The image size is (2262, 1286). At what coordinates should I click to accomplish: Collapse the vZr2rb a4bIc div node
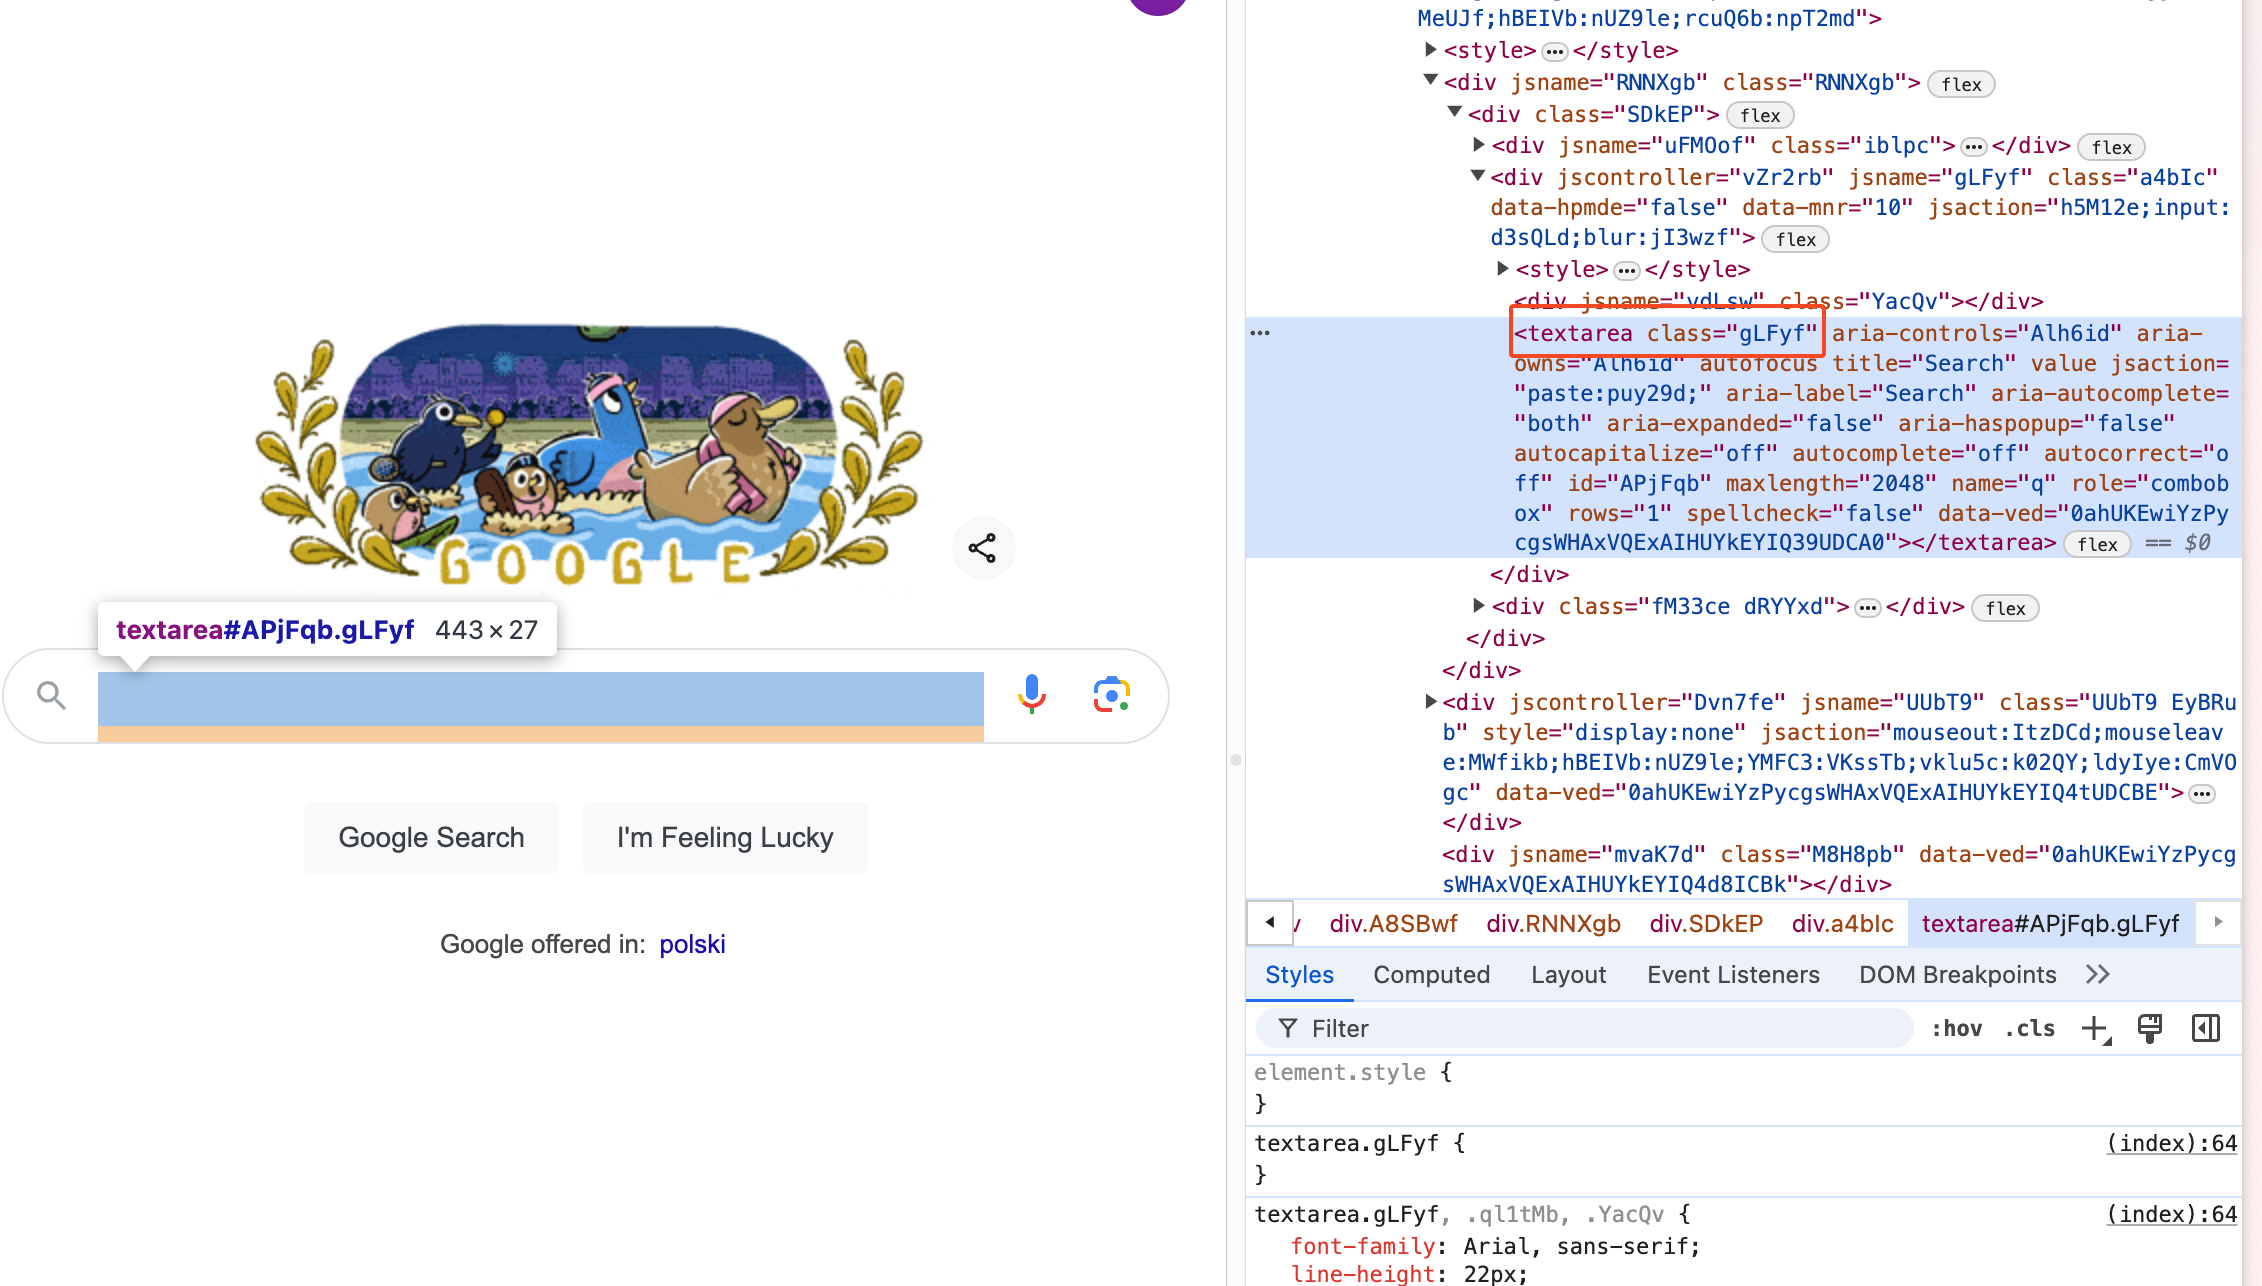[1478, 176]
